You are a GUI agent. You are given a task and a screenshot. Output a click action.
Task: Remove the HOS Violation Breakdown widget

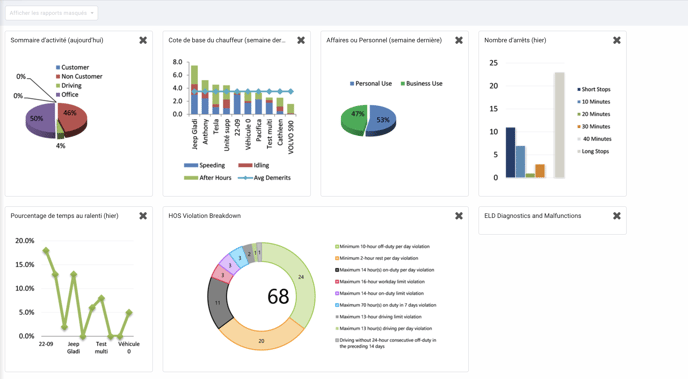pos(459,216)
